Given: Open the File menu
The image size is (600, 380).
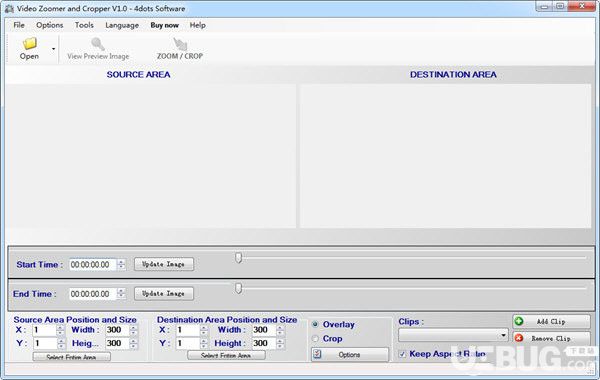Looking at the screenshot, I should 19,25.
